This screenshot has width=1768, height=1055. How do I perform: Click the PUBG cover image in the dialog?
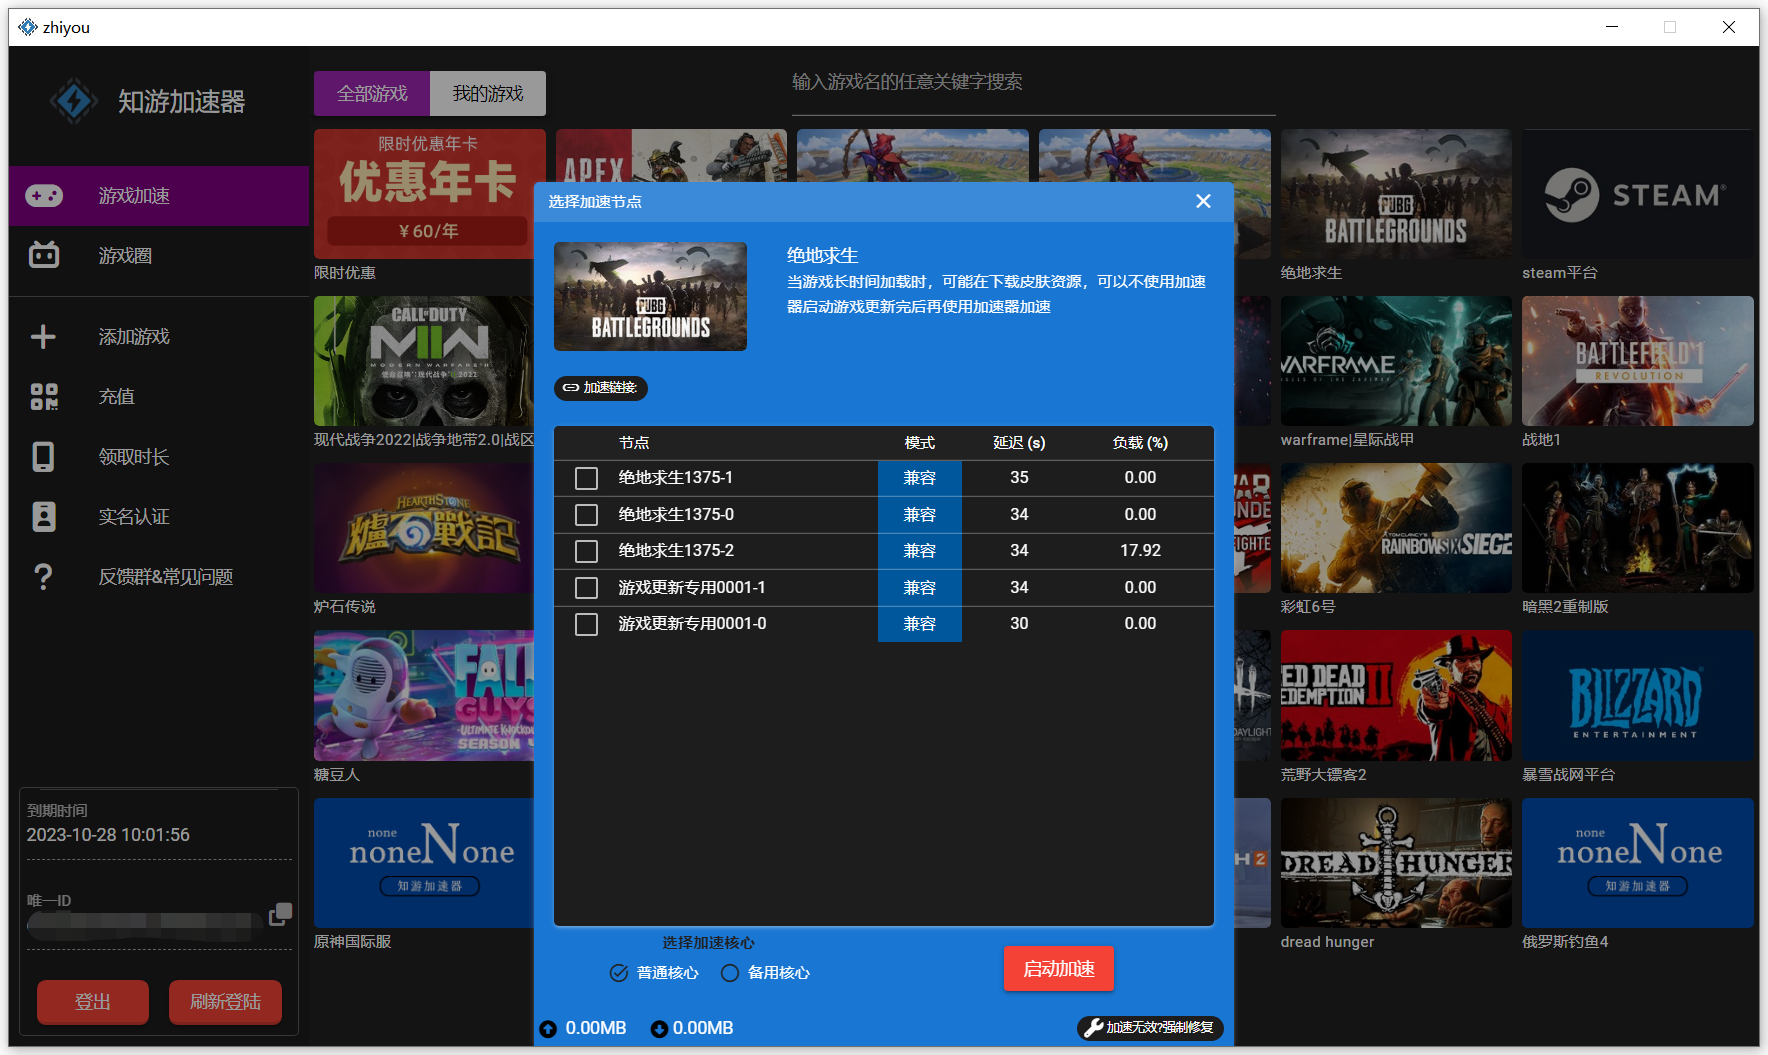pos(650,296)
